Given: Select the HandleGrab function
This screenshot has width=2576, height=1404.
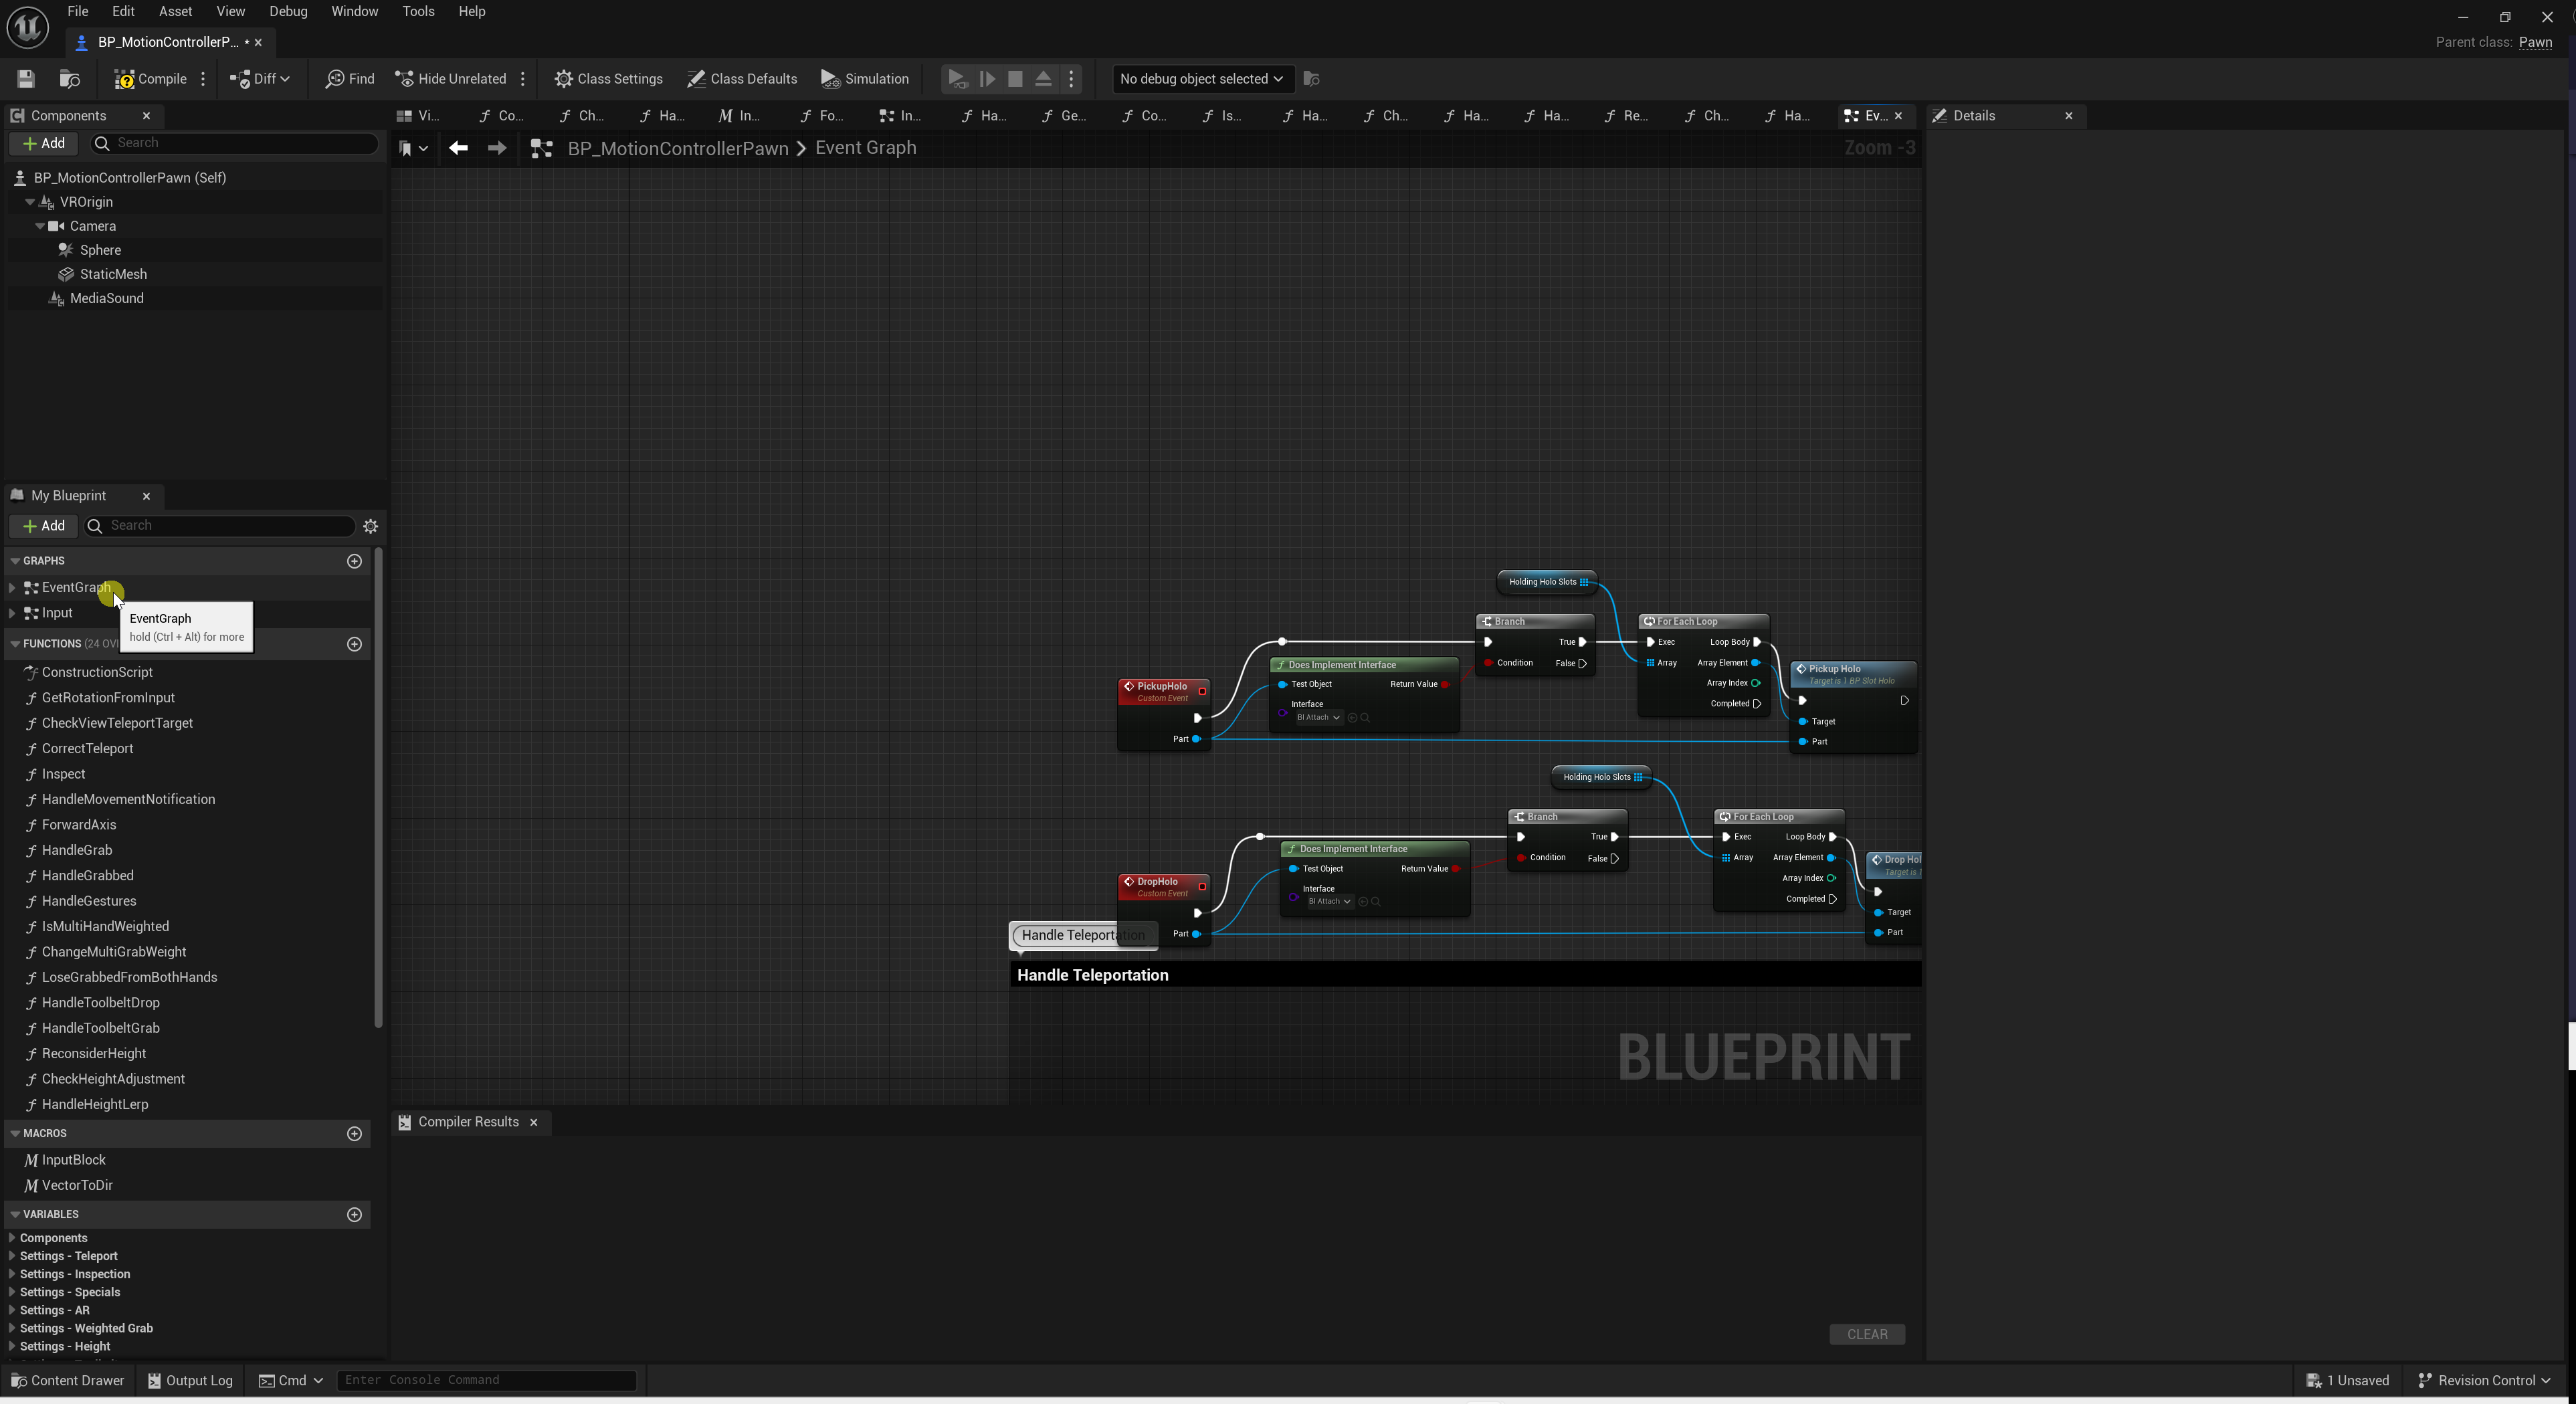Looking at the screenshot, I should coord(77,850).
